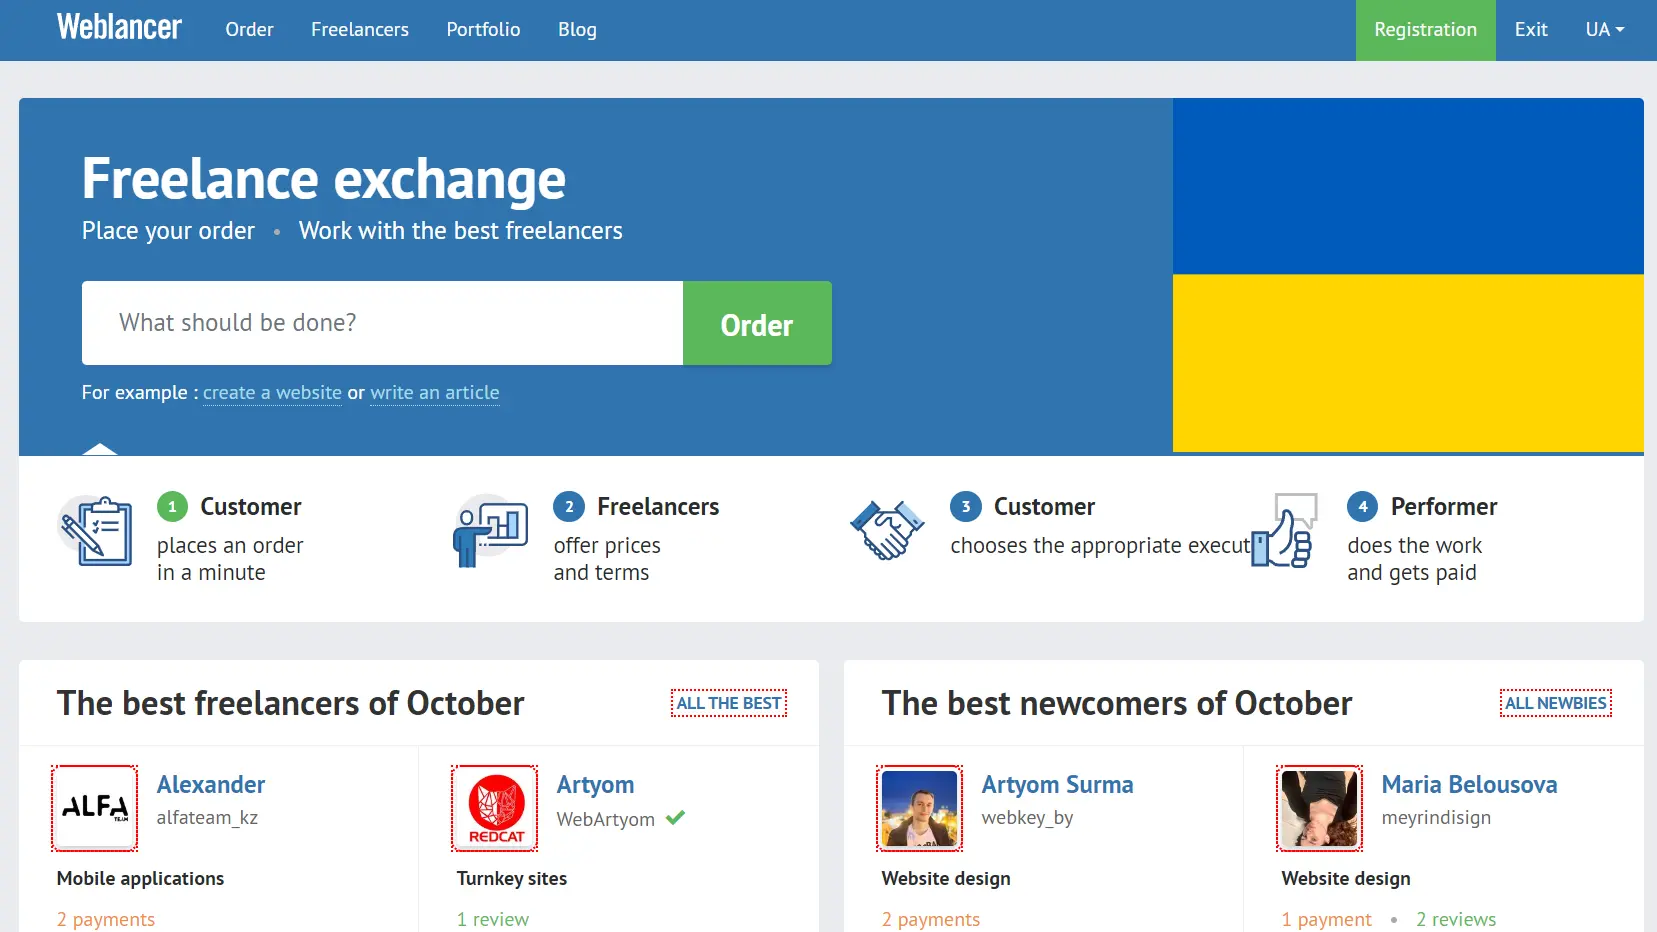Click the 'write an article' example link
Viewport: 1657px width, 932px height.
coord(435,393)
